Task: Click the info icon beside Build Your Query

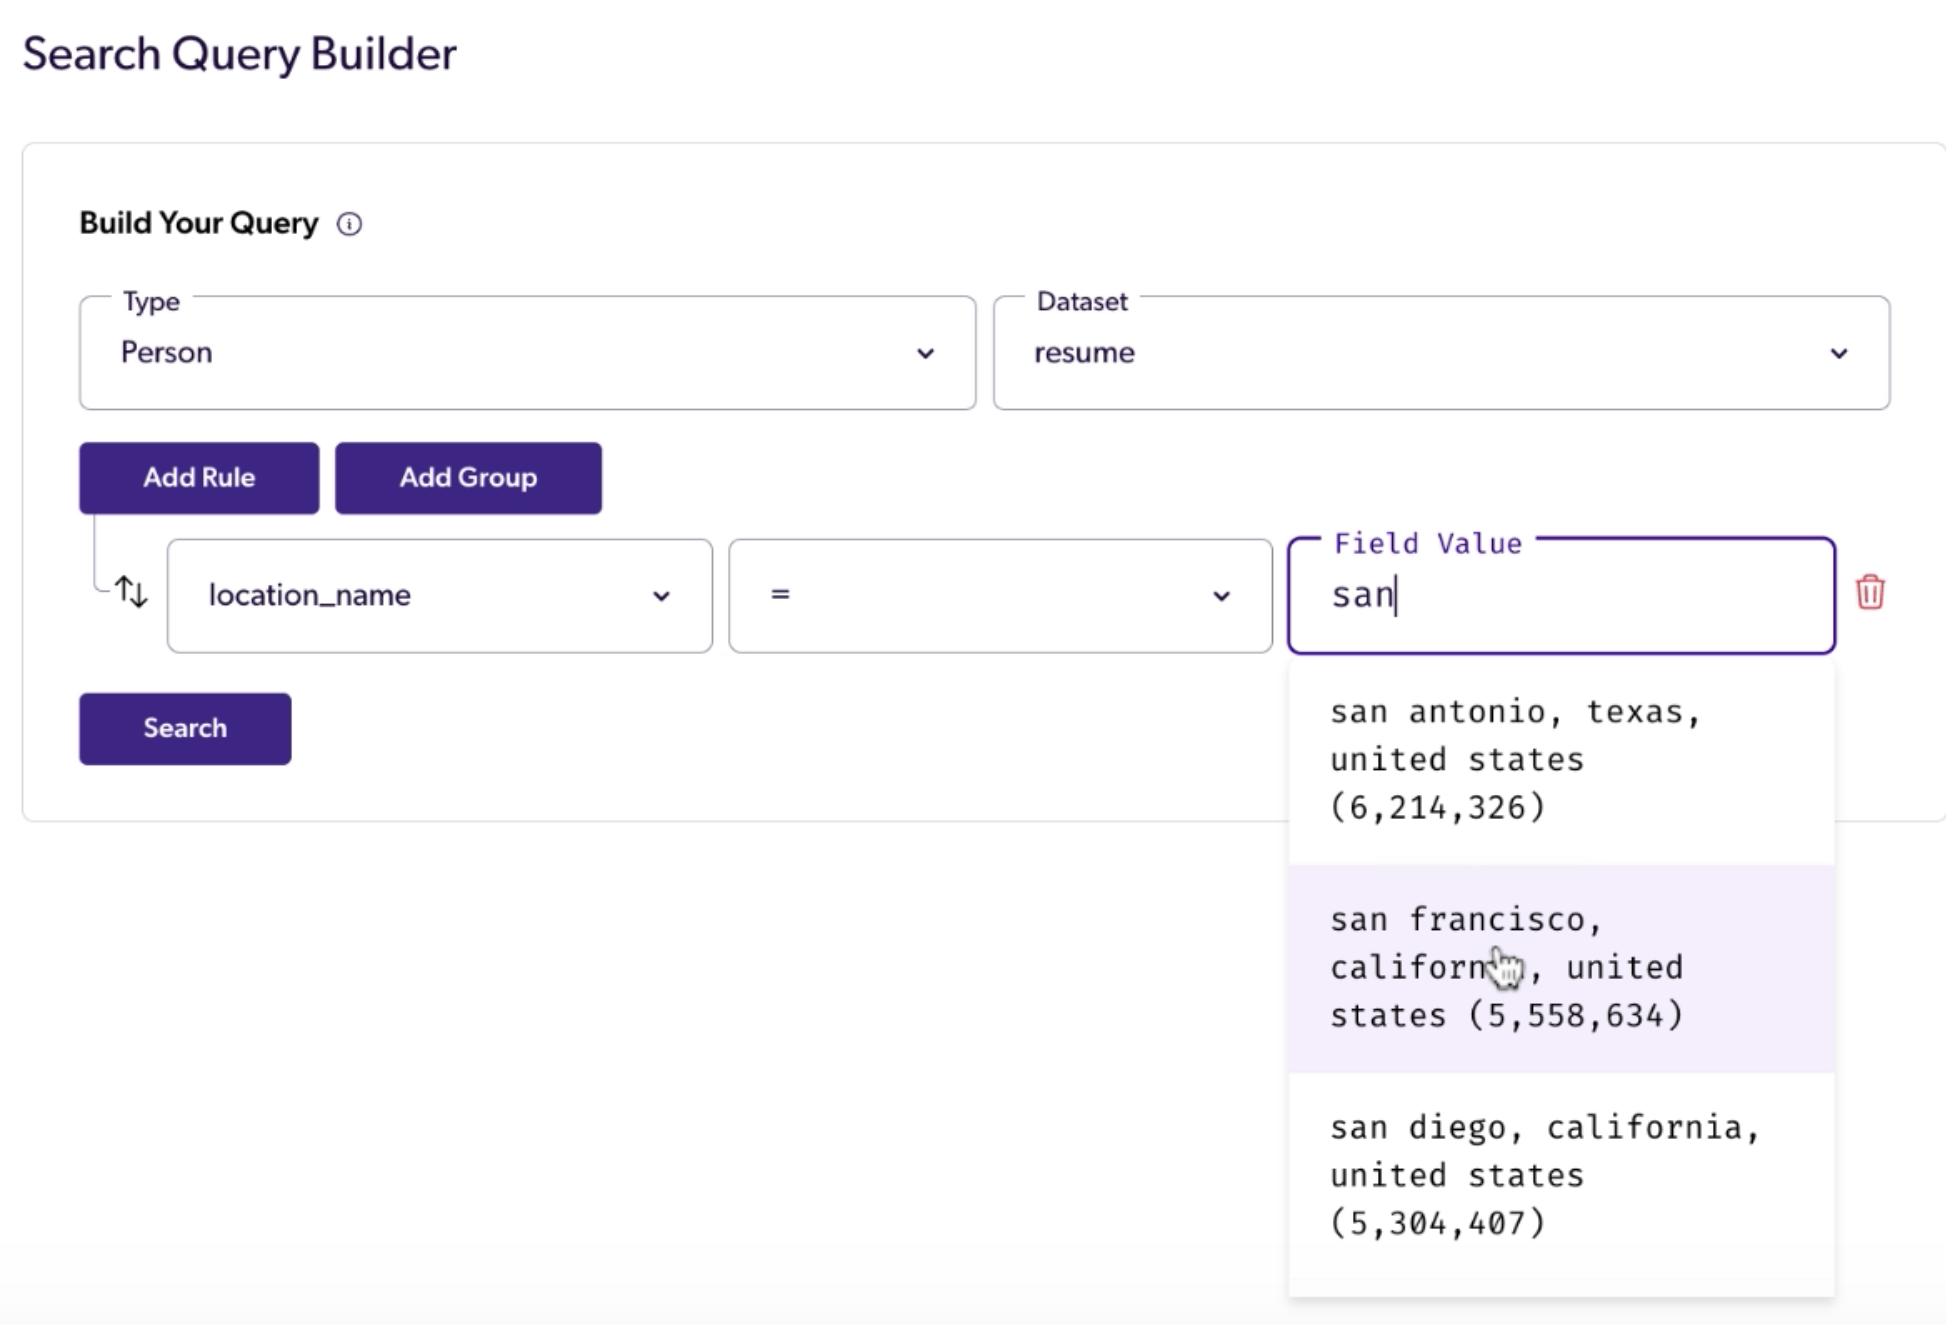Action: [349, 224]
